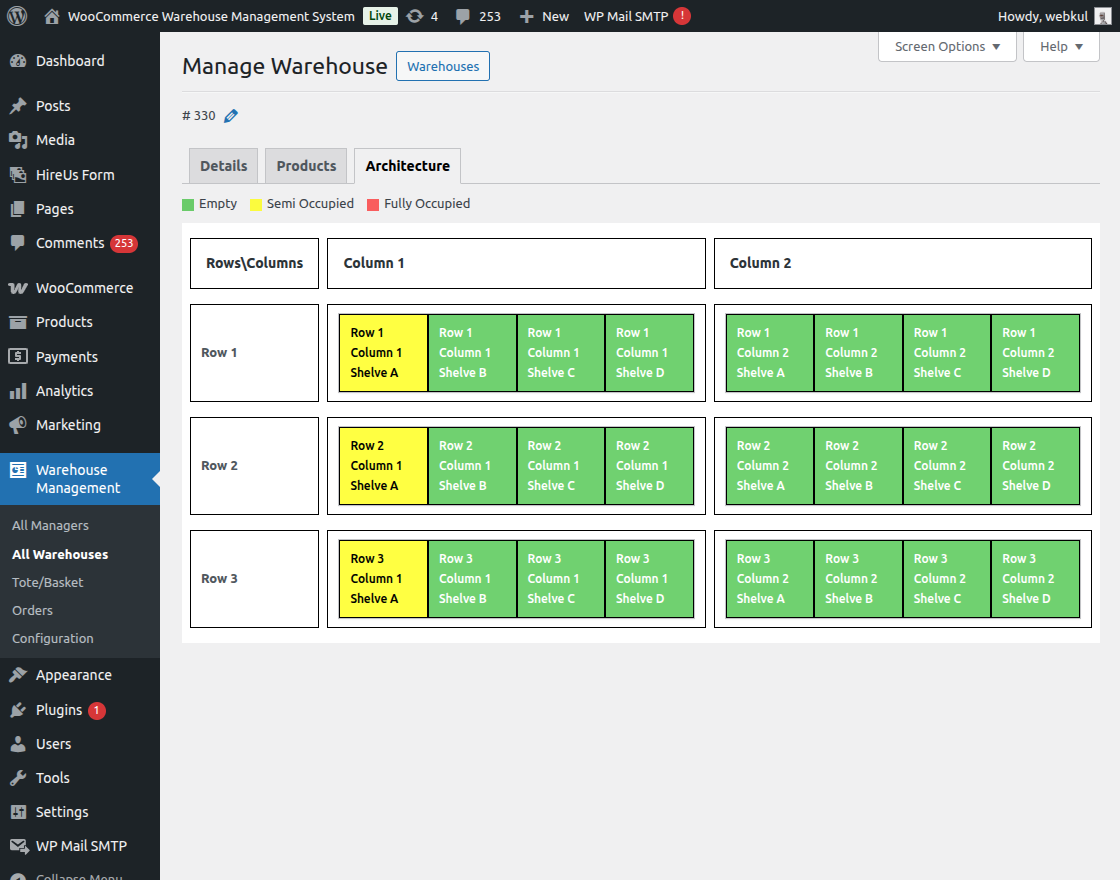Click the Settings sliders icon
The height and width of the screenshot is (880, 1120).
pyautogui.click(x=18, y=812)
